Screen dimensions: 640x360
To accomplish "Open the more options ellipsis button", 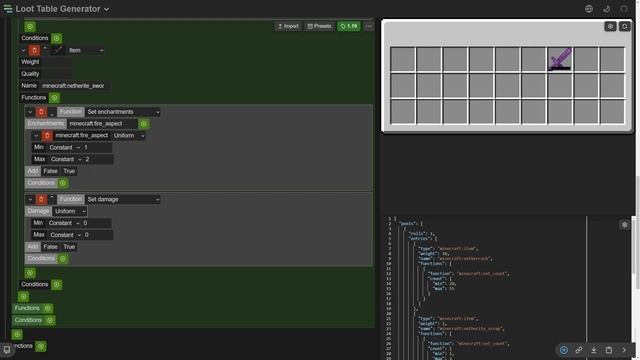I will click(x=369, y=26).
